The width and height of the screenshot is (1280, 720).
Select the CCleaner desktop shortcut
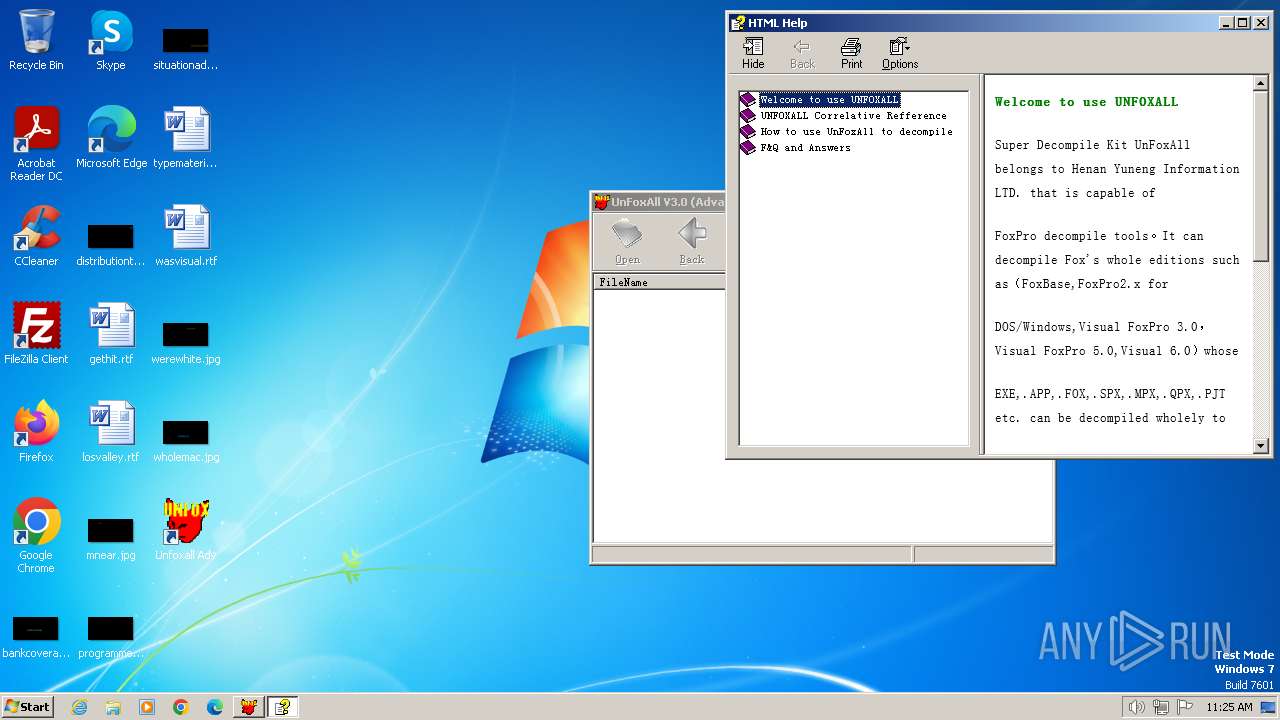[36, 236]
